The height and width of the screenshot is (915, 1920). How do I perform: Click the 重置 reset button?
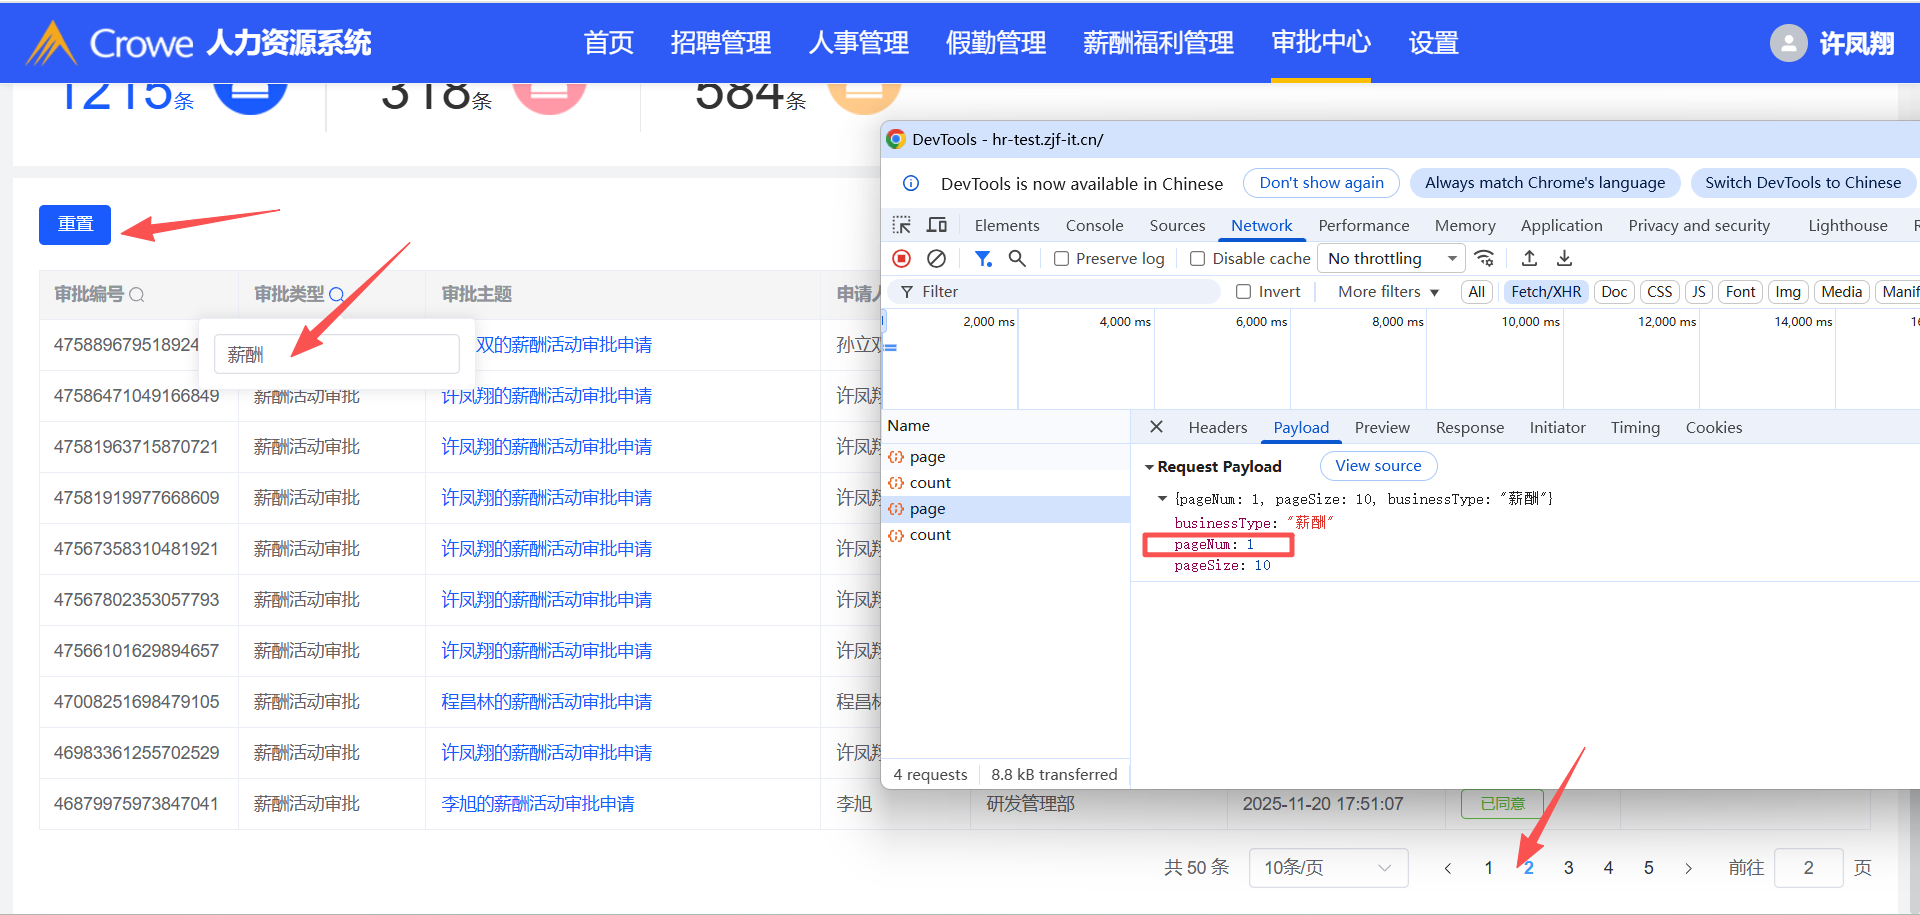(x=75, y=225)
